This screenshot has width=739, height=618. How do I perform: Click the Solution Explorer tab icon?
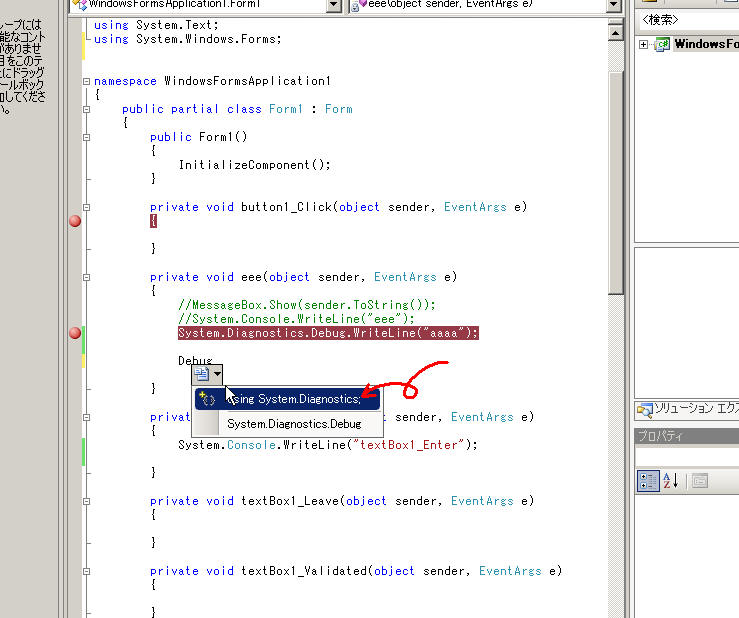[x=644, y=408]
